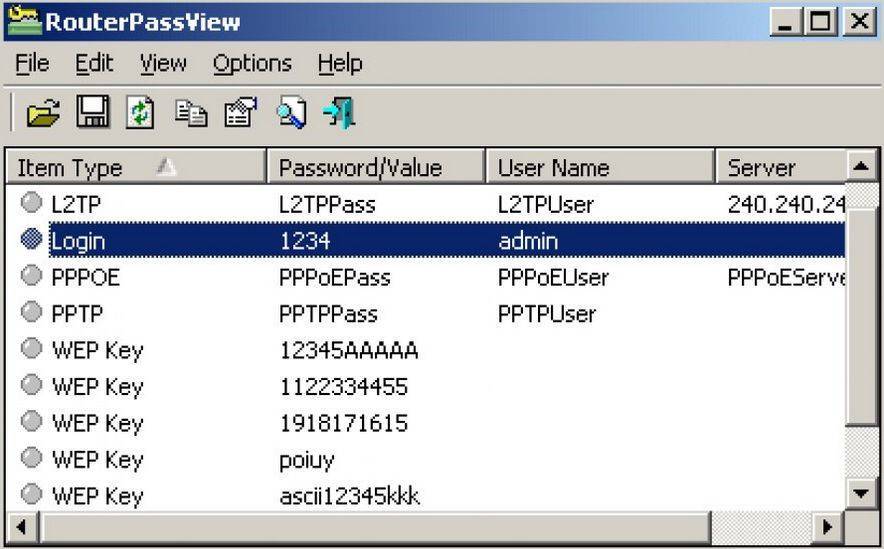Click the PPPoEPass password value
This screenshot has height=549, width=884.
coord(335,277)
